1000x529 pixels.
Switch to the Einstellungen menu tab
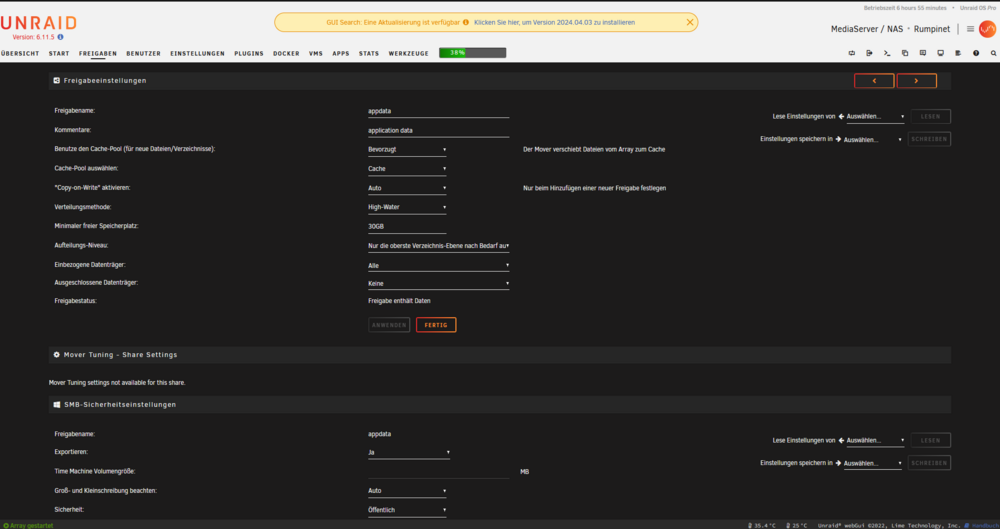197,54
